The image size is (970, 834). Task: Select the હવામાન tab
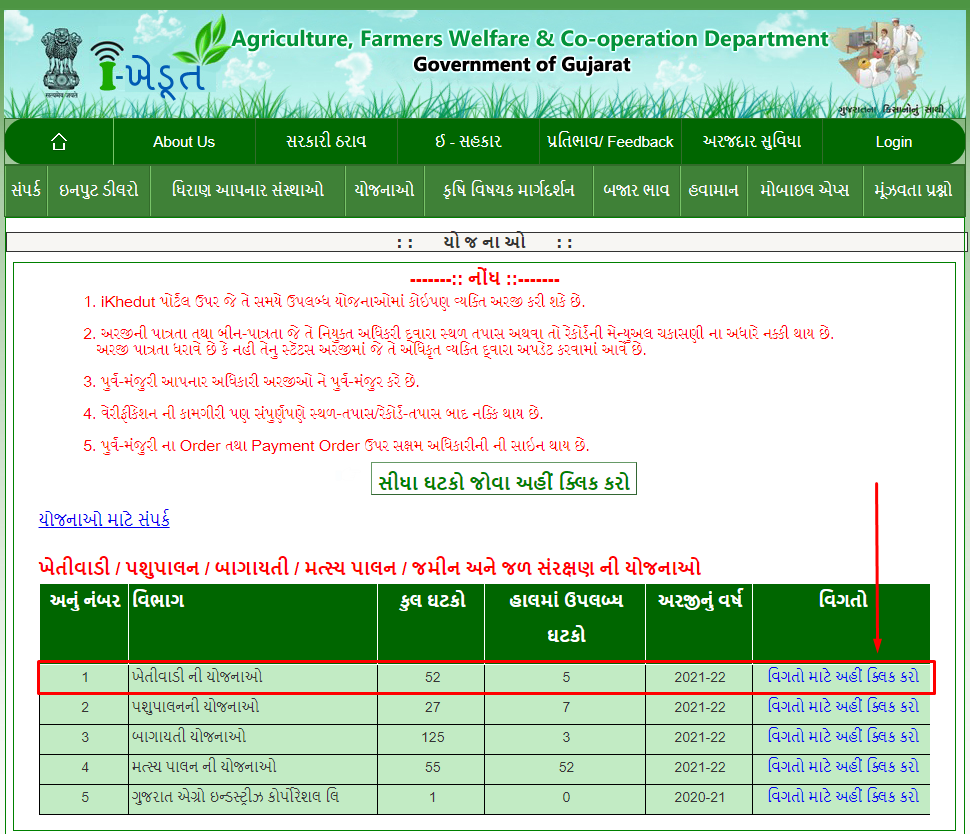click(x=714, y=191)
